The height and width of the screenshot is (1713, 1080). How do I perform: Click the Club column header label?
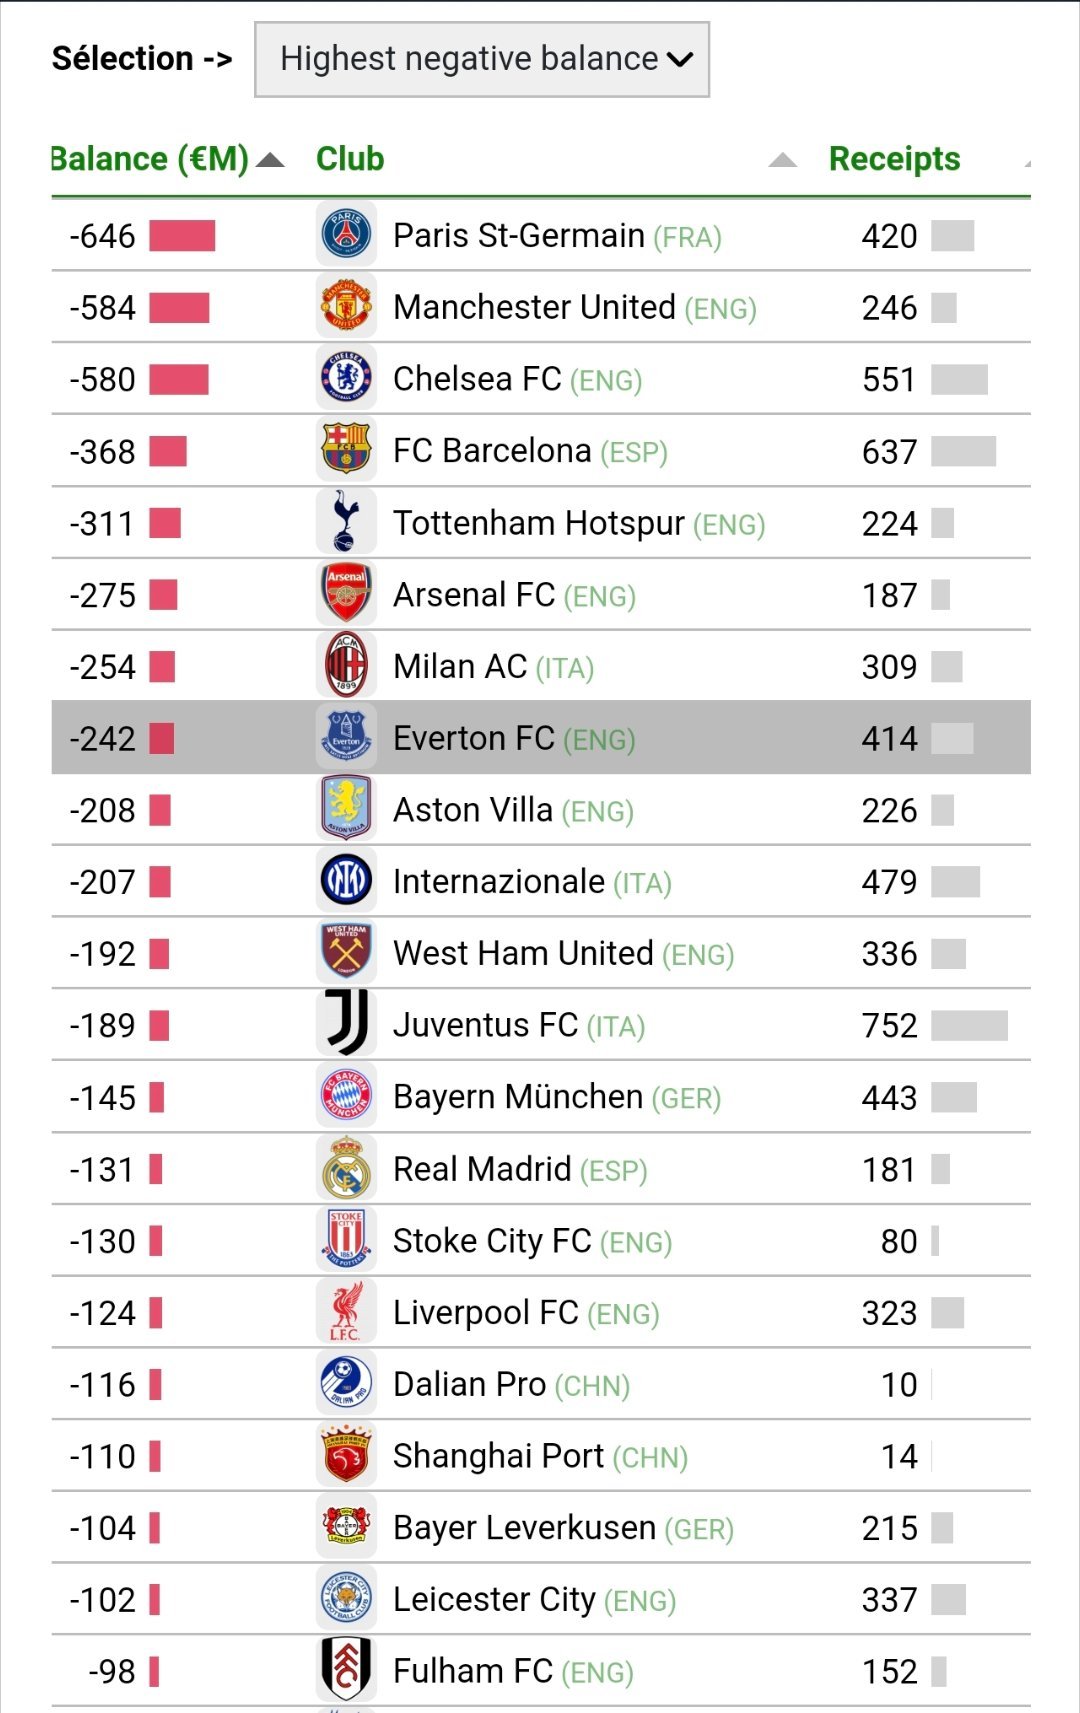[x=350, y=159]
